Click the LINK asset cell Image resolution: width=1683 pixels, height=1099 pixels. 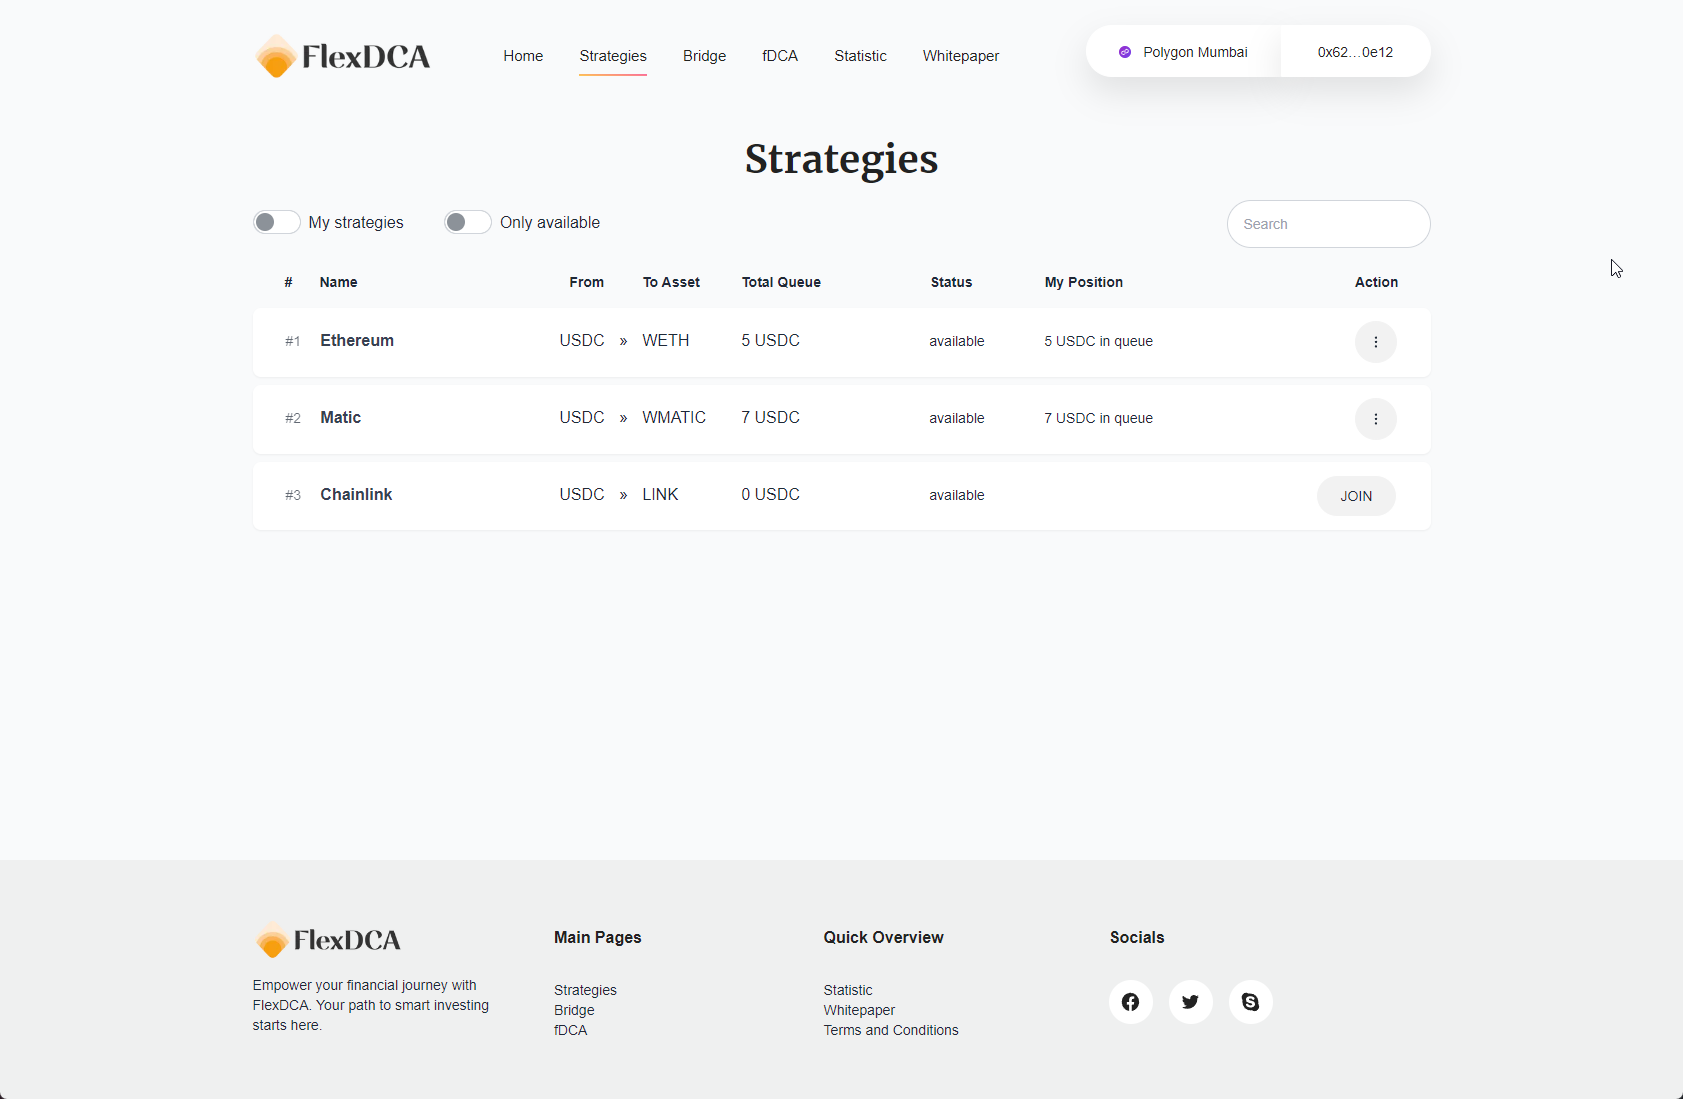[660, 494]
